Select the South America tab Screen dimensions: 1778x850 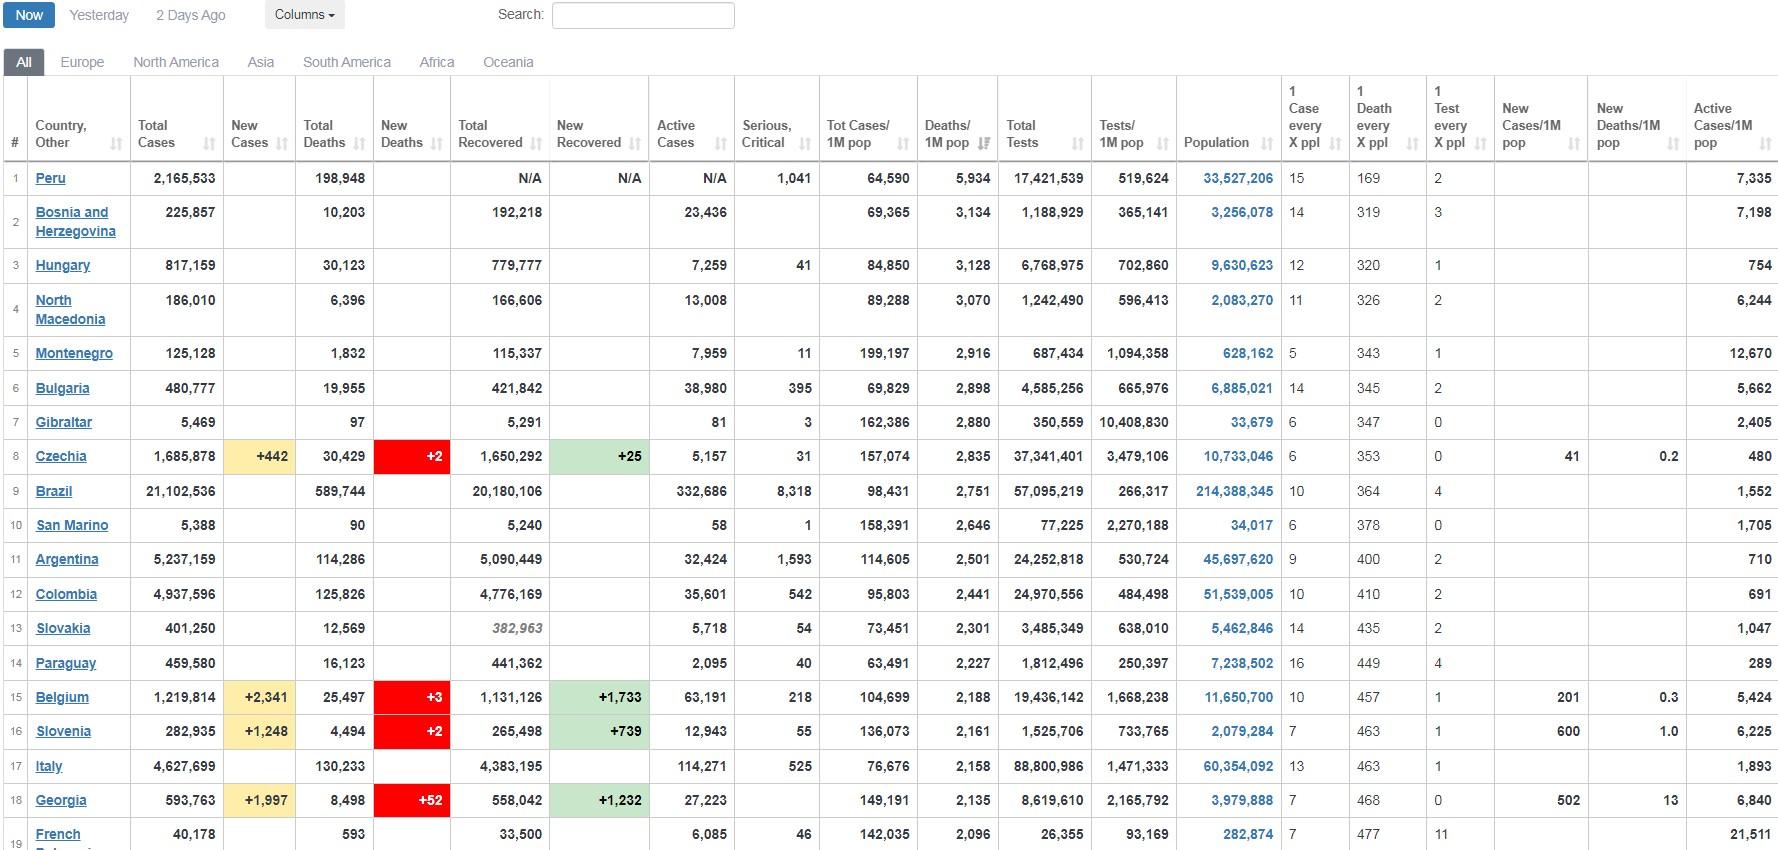(x=347, y=62)
